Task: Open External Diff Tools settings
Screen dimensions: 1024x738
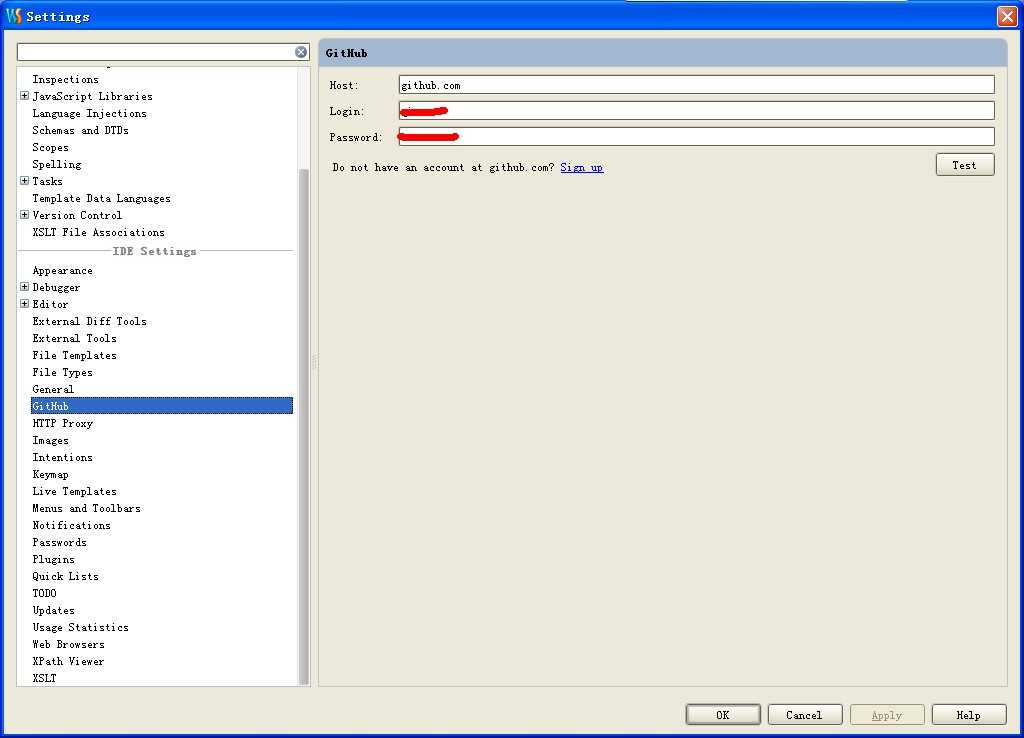Action: tap(89, 321)
